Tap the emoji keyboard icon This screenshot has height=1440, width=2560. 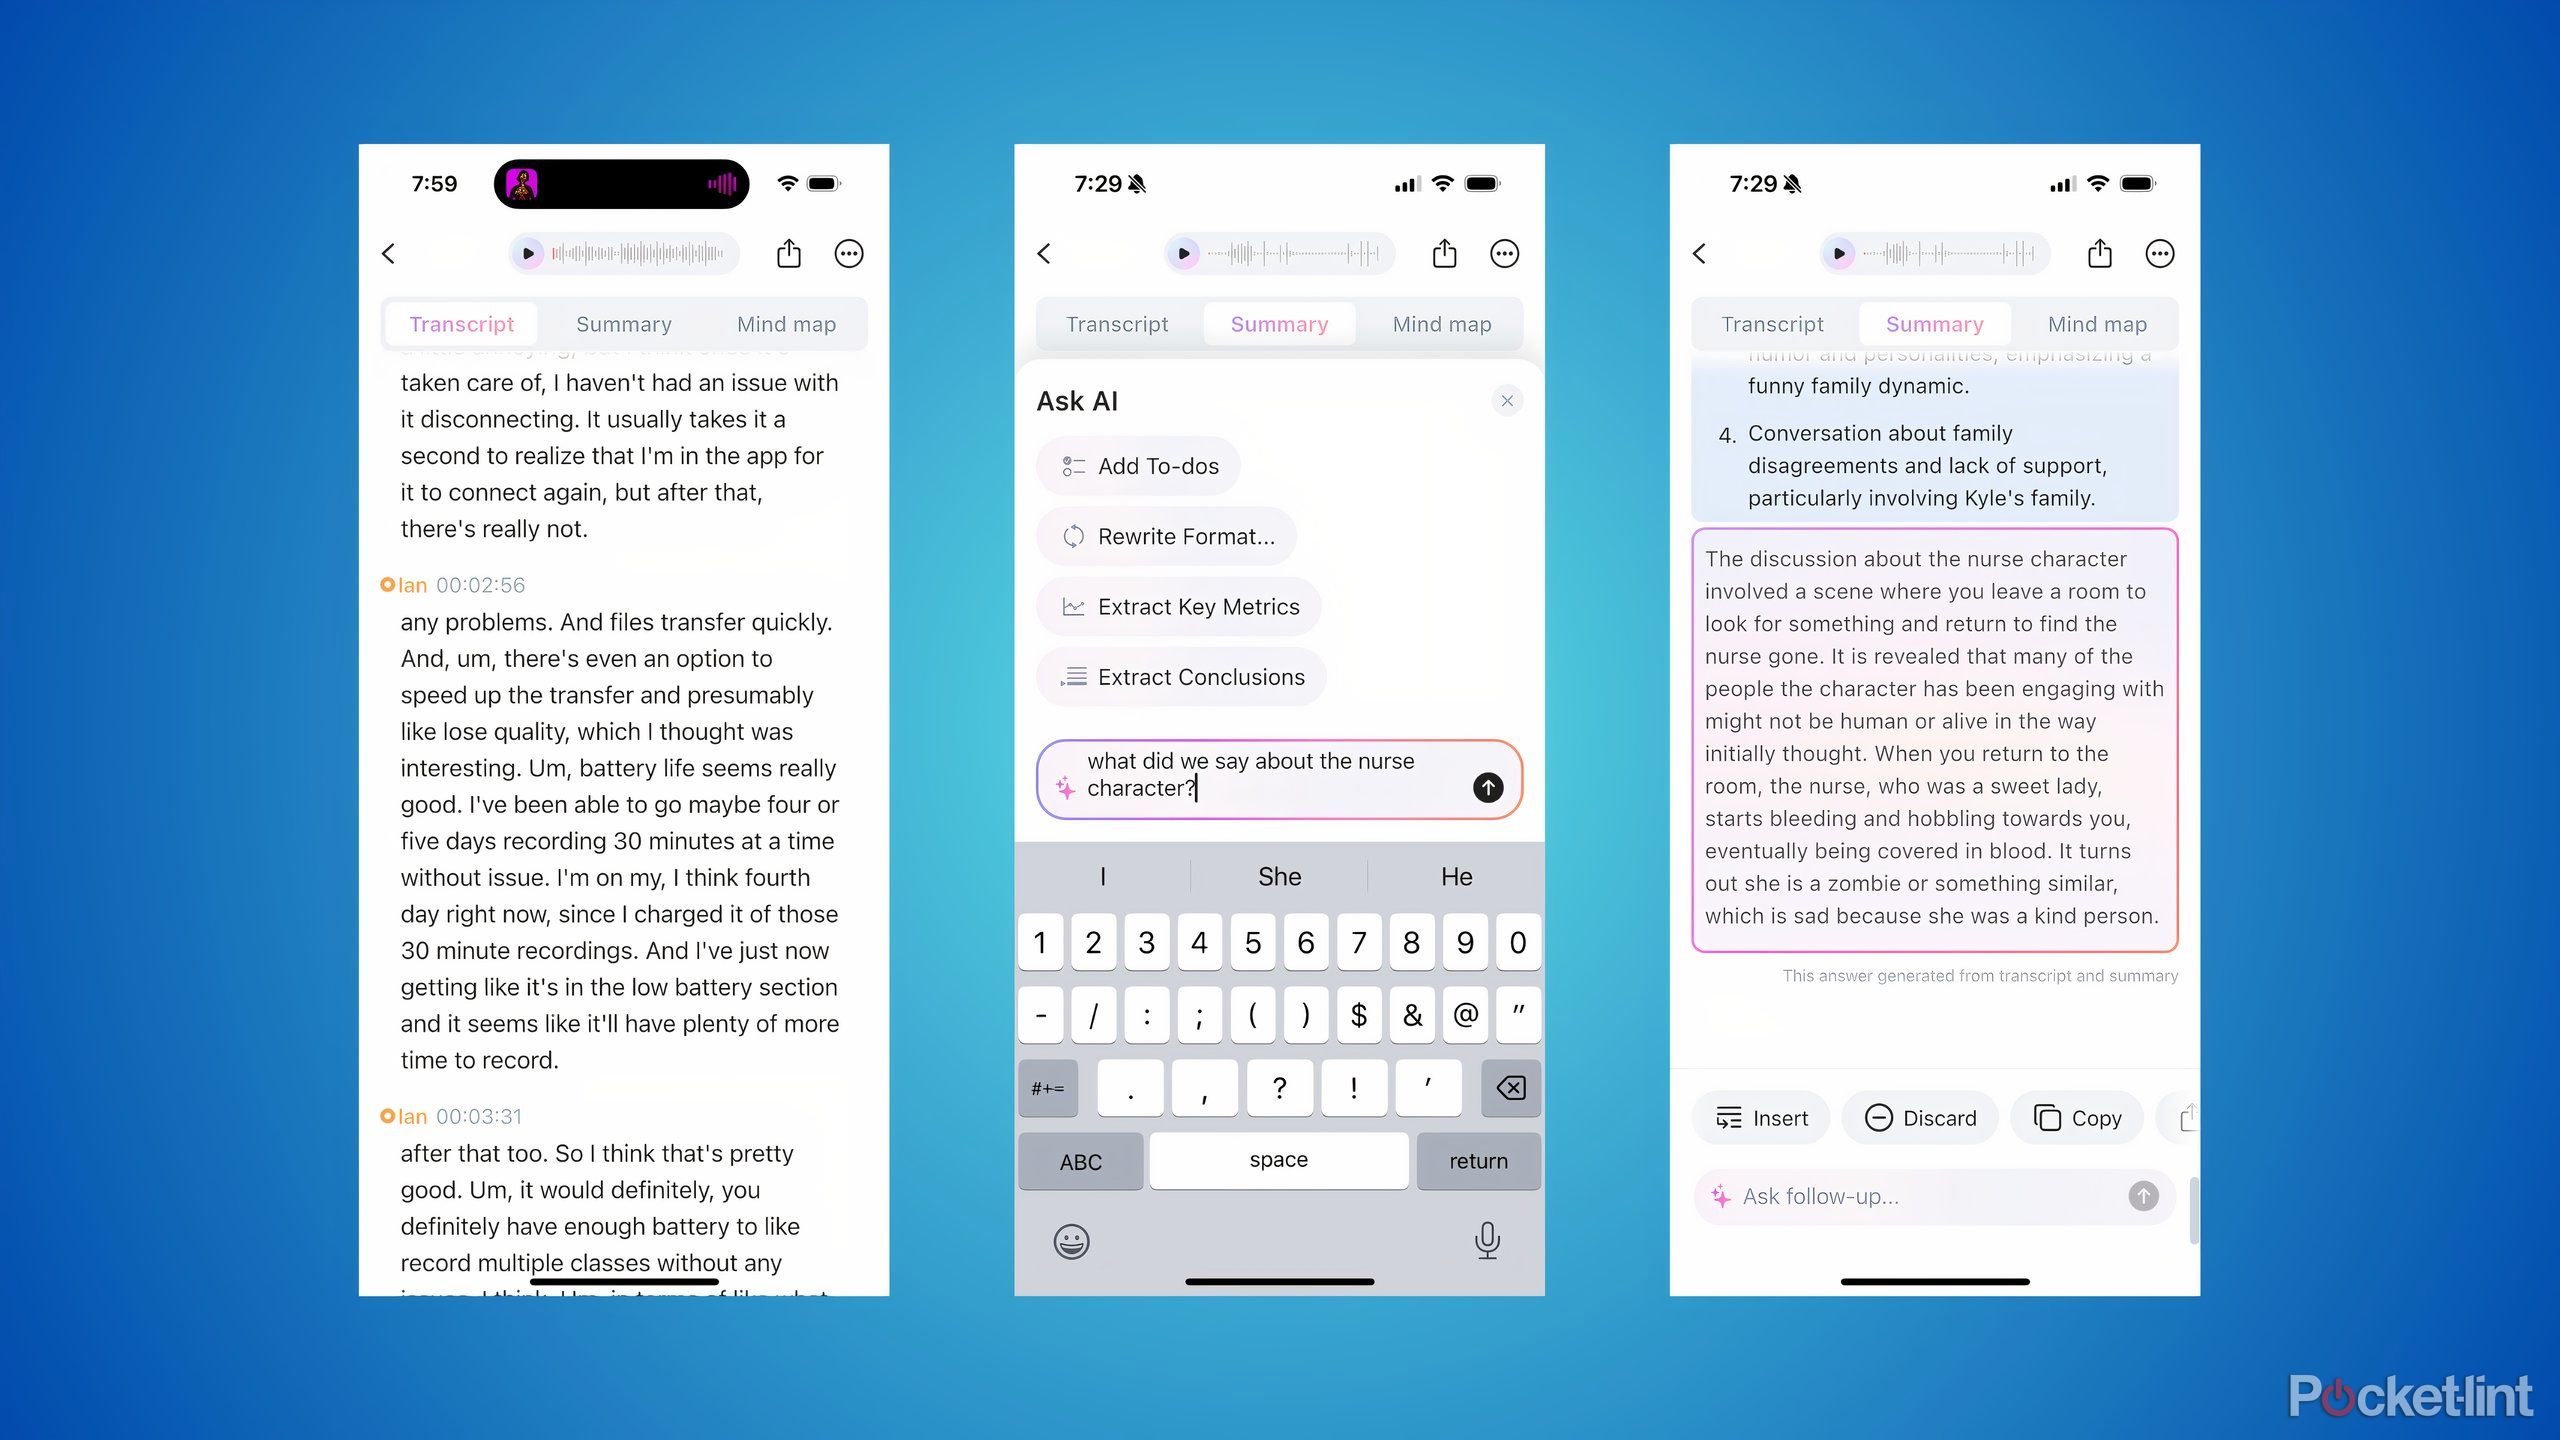[1071, 1240]
